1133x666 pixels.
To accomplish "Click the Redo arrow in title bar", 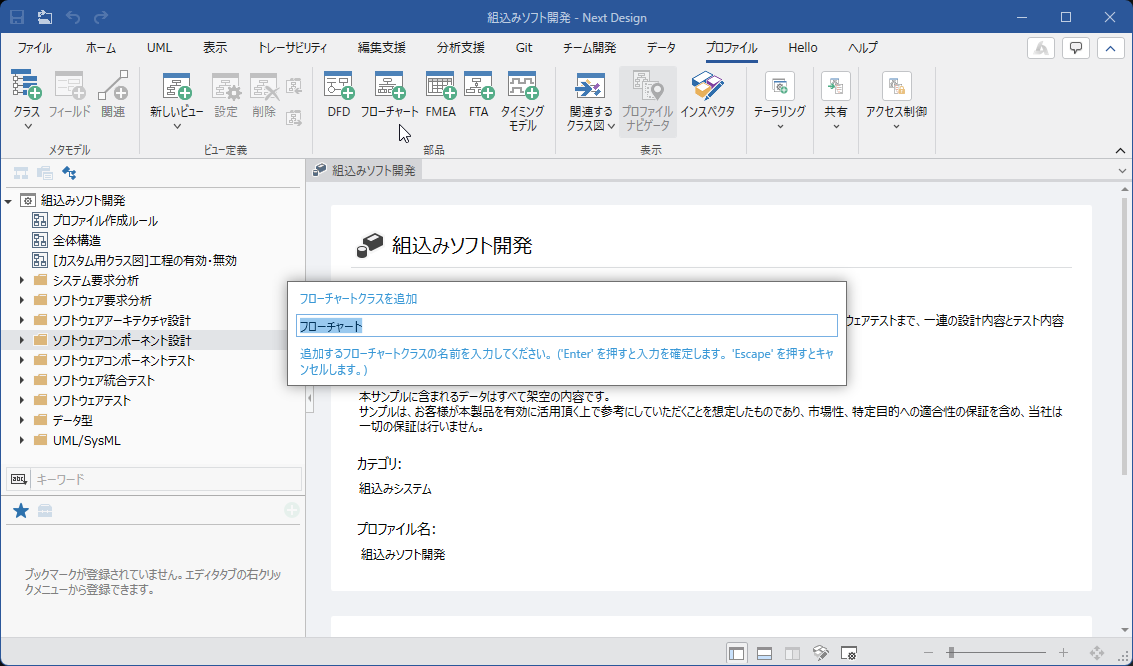I will 101,17.
